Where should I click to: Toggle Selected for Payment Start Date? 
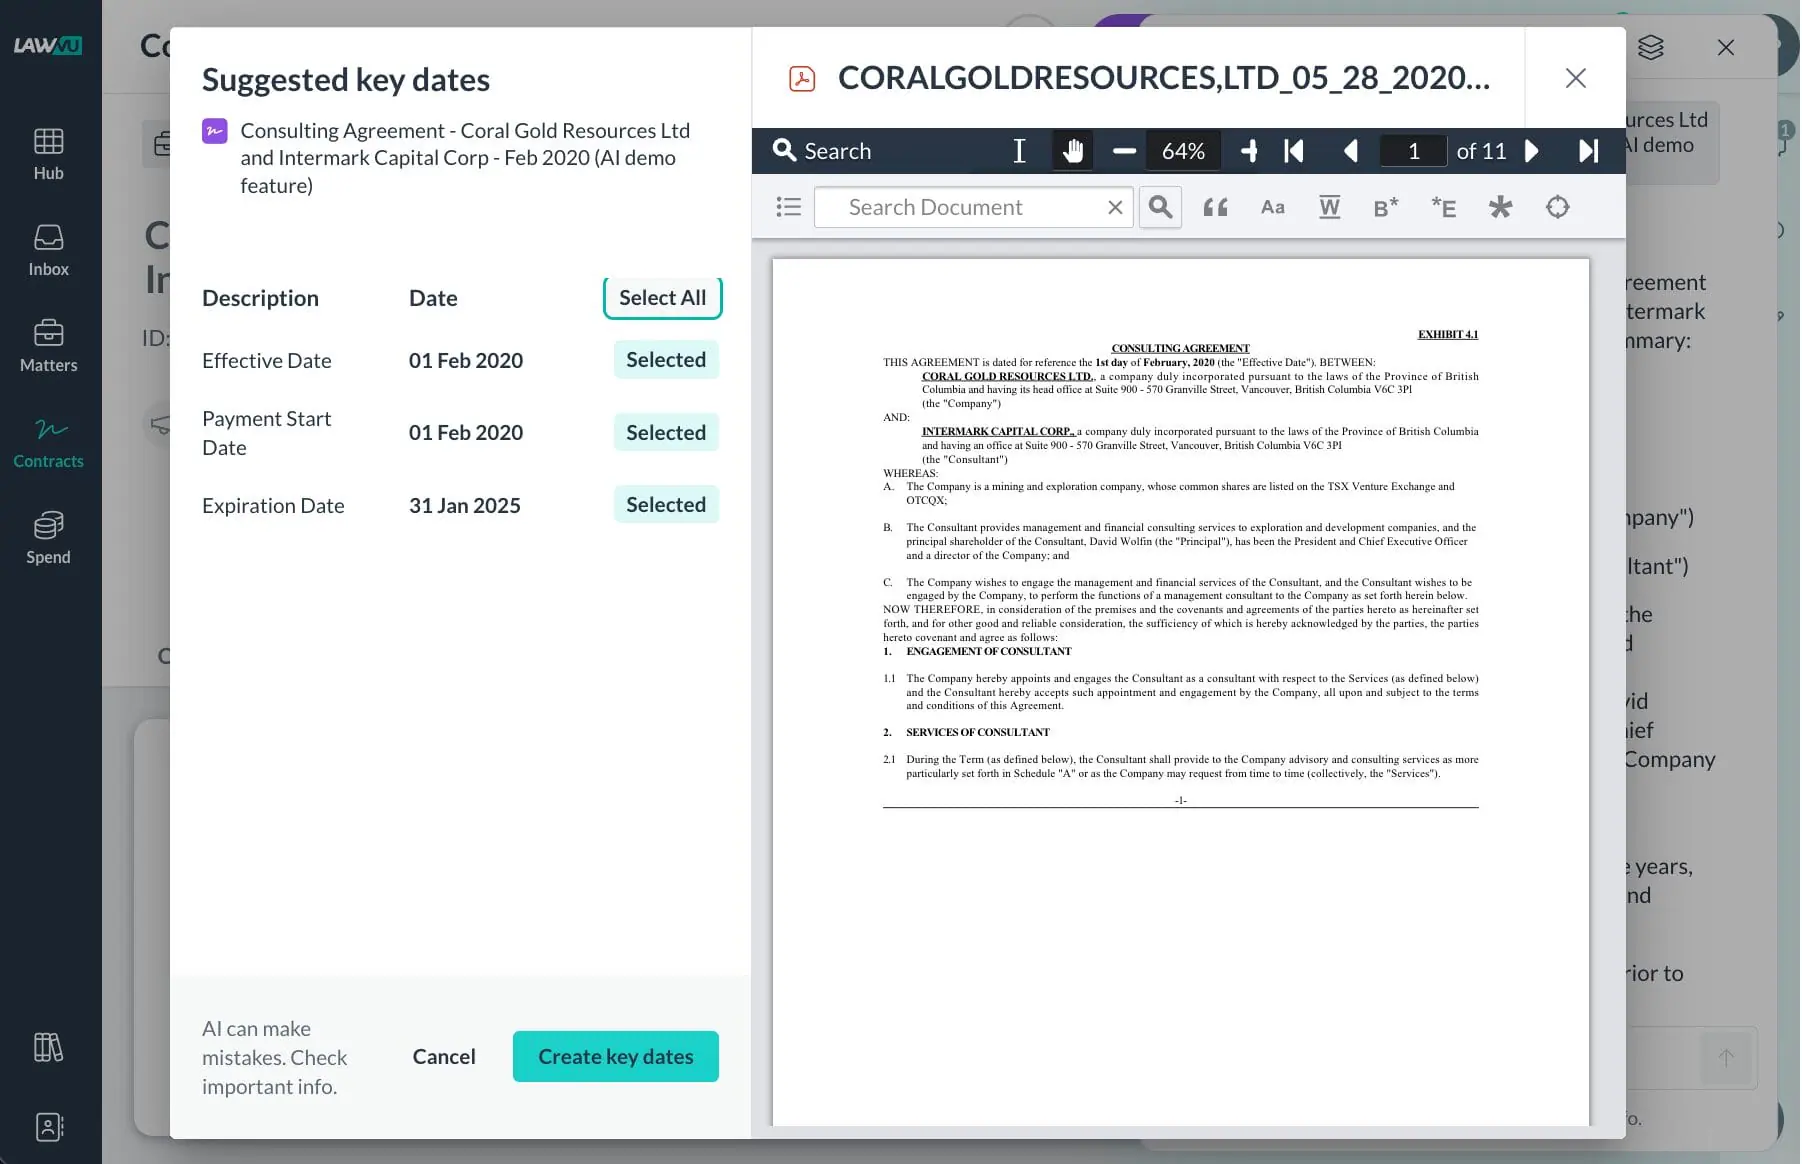[x=666, y=432]
